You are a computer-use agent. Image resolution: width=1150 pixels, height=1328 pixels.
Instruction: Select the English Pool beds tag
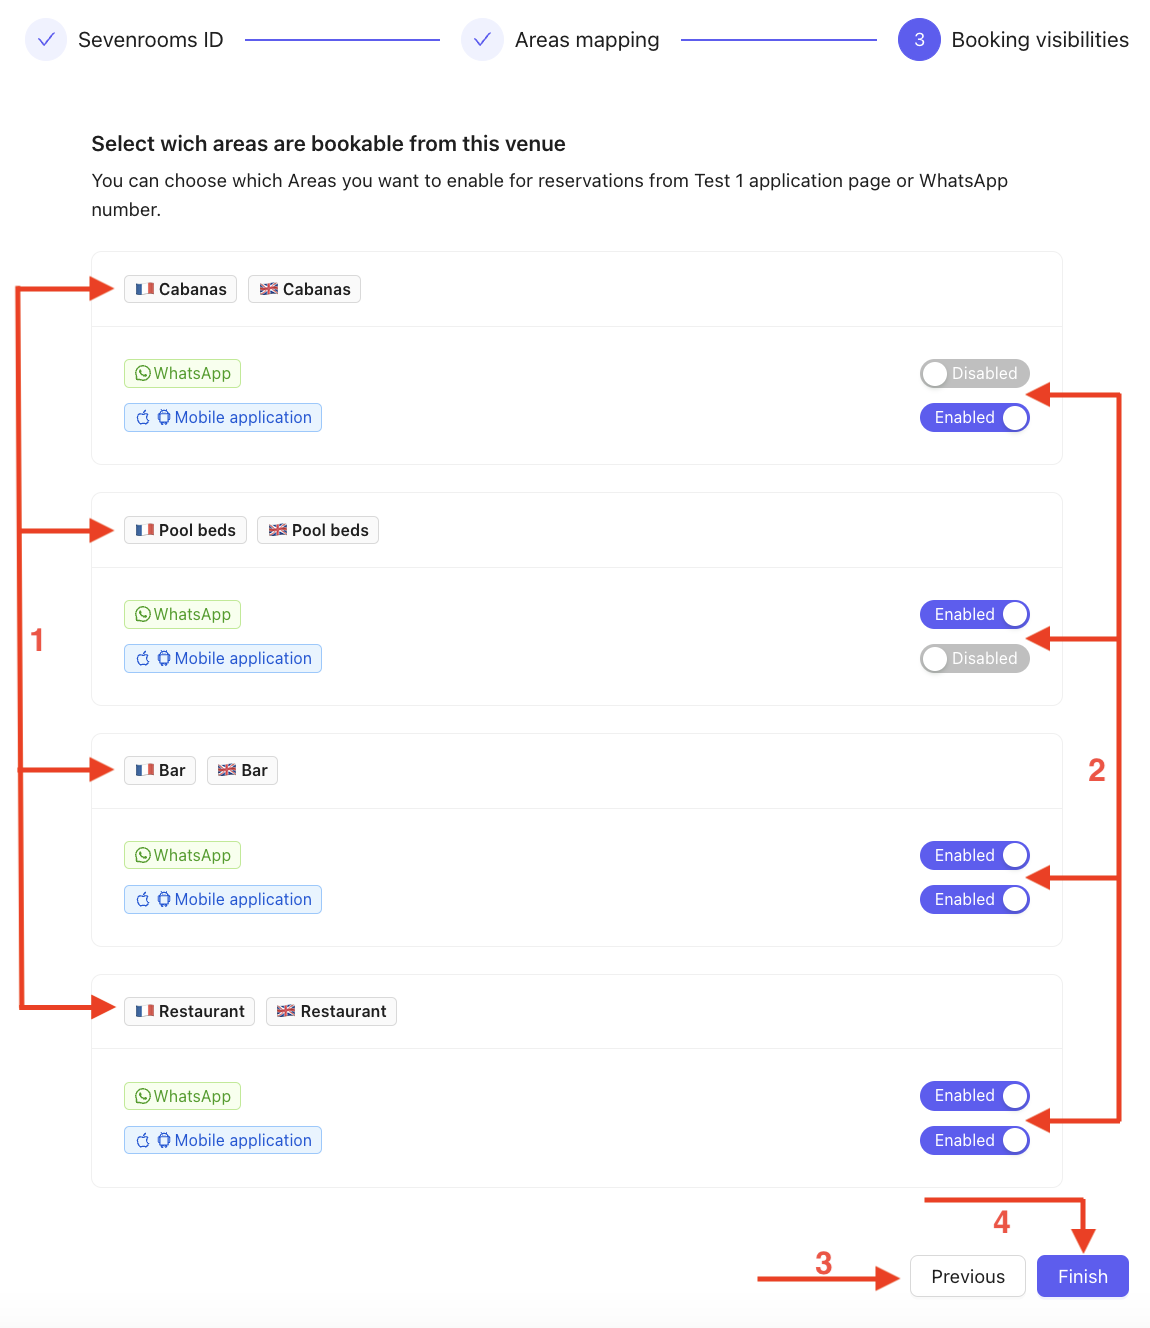click(x=318, y=531)
